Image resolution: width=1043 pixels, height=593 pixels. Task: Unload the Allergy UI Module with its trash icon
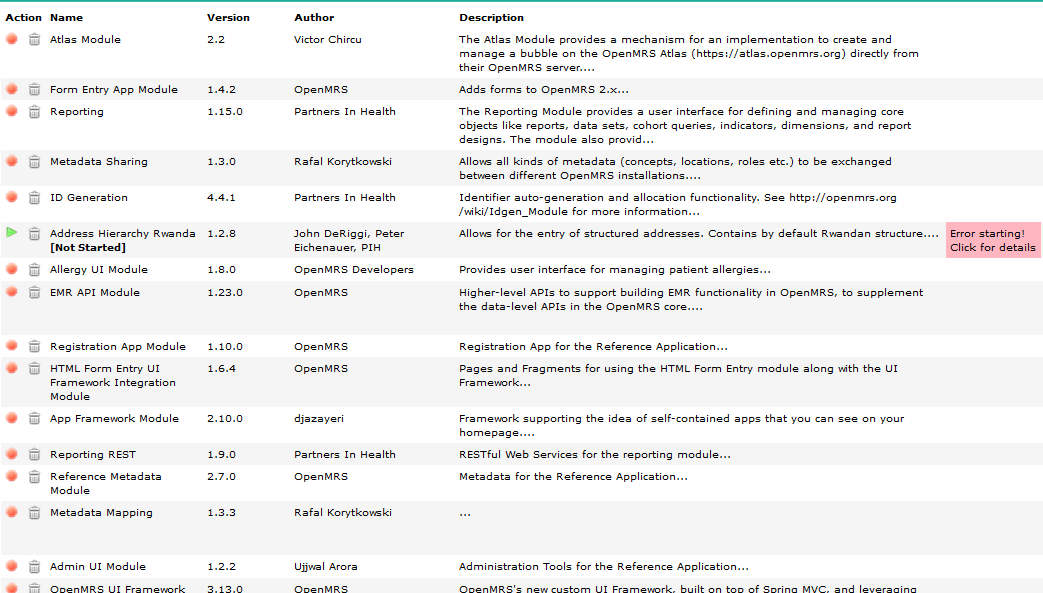[x=34, y=269]
